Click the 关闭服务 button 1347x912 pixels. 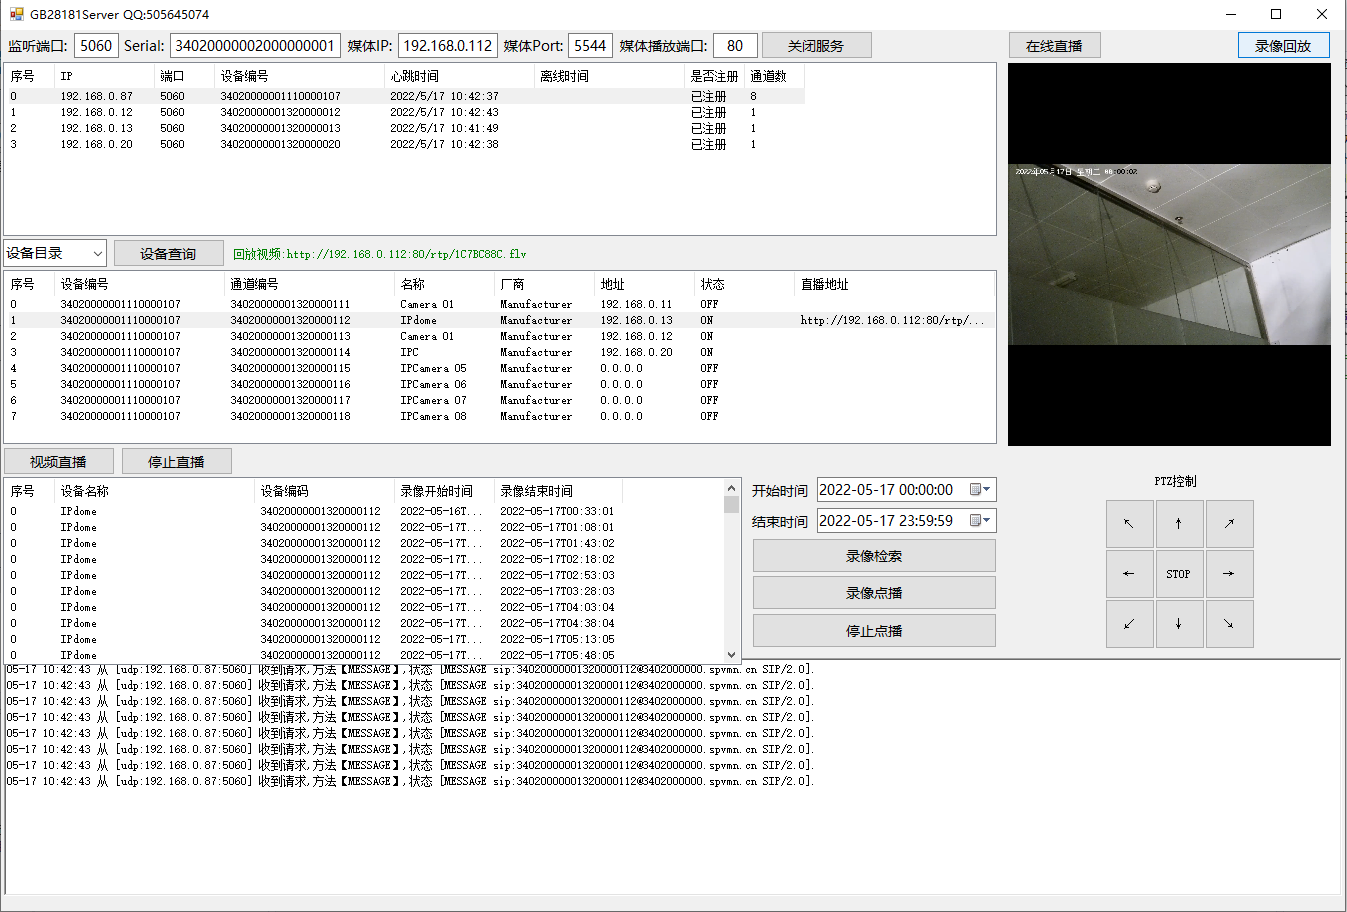[816, 45]
